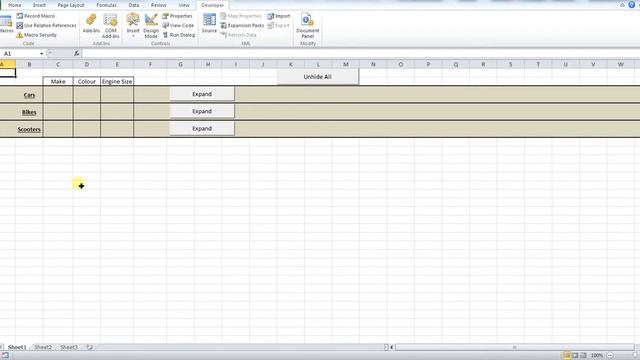This screenshot has height=360, width=640.
Task: Click View Code in ribbon
Action: 178,25
